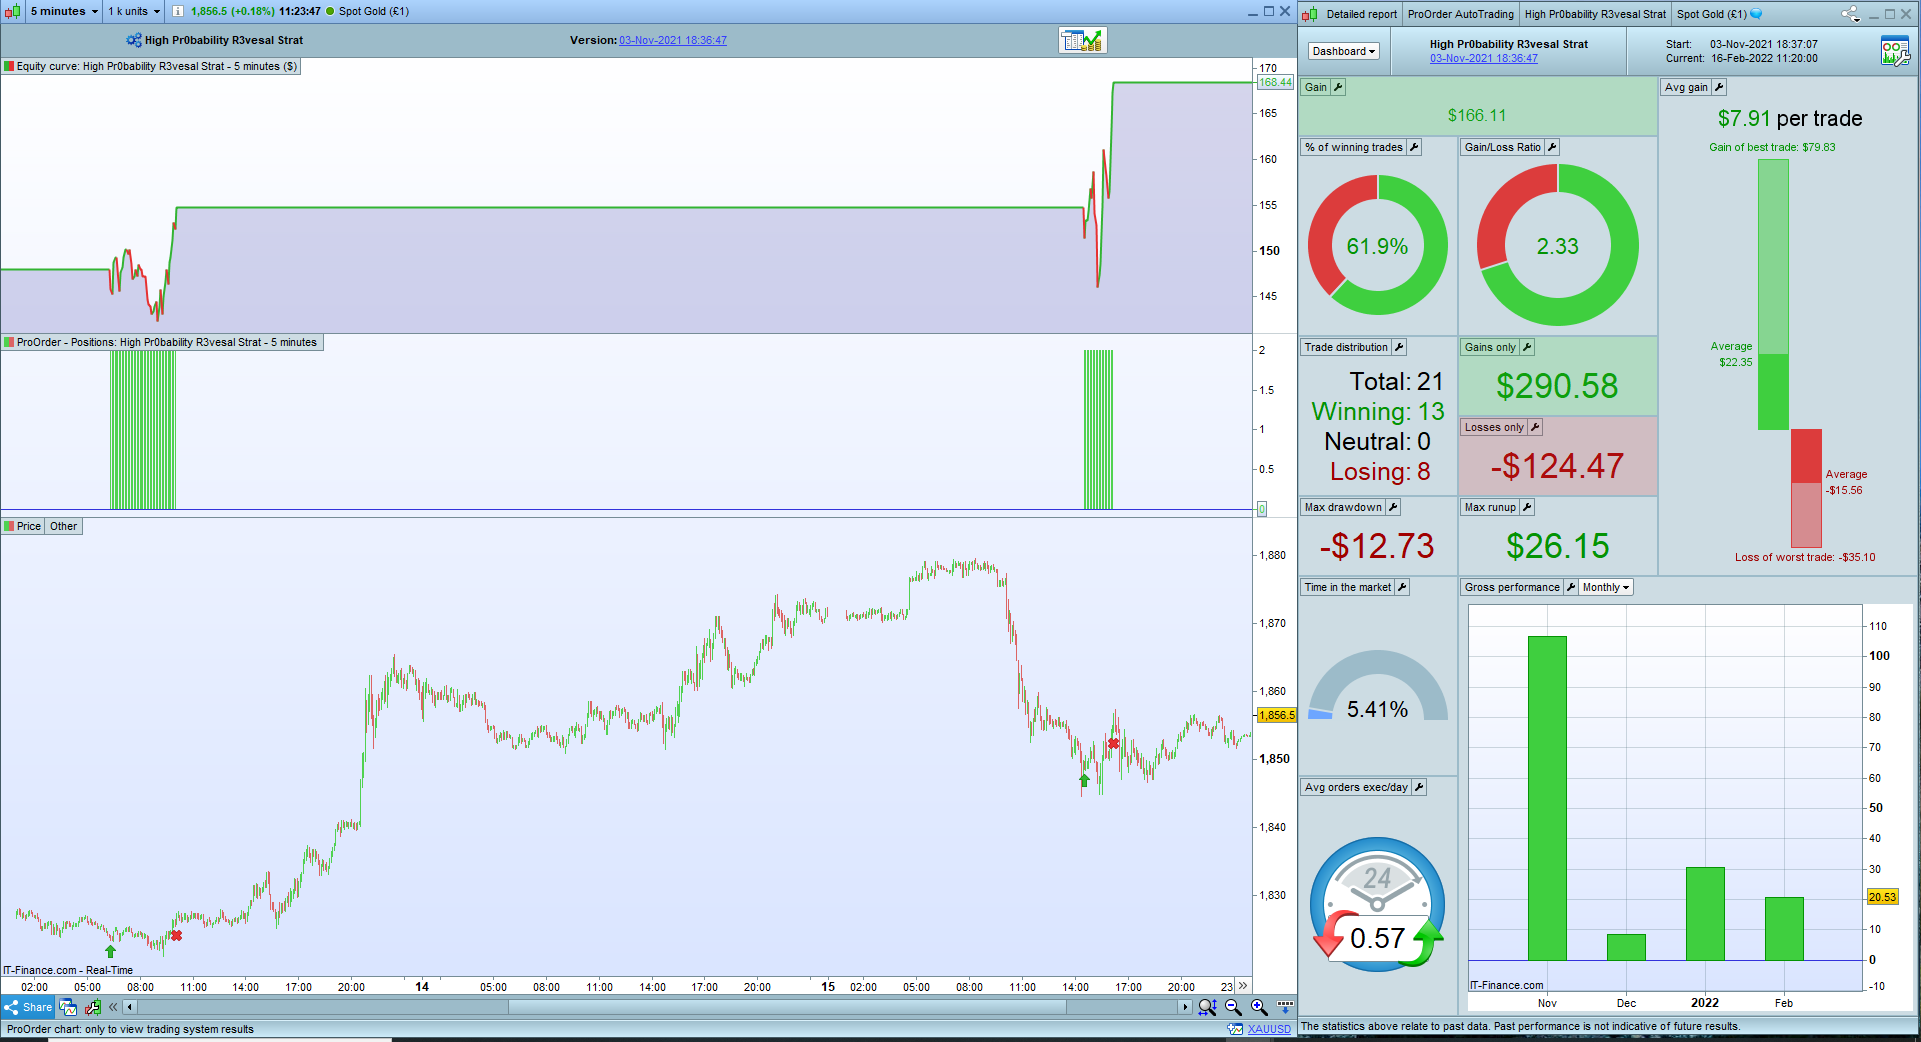Screen dimensions: 1921x1042
Task: Click wrench for Time in the market
Action: click(x=1402, y=587)
